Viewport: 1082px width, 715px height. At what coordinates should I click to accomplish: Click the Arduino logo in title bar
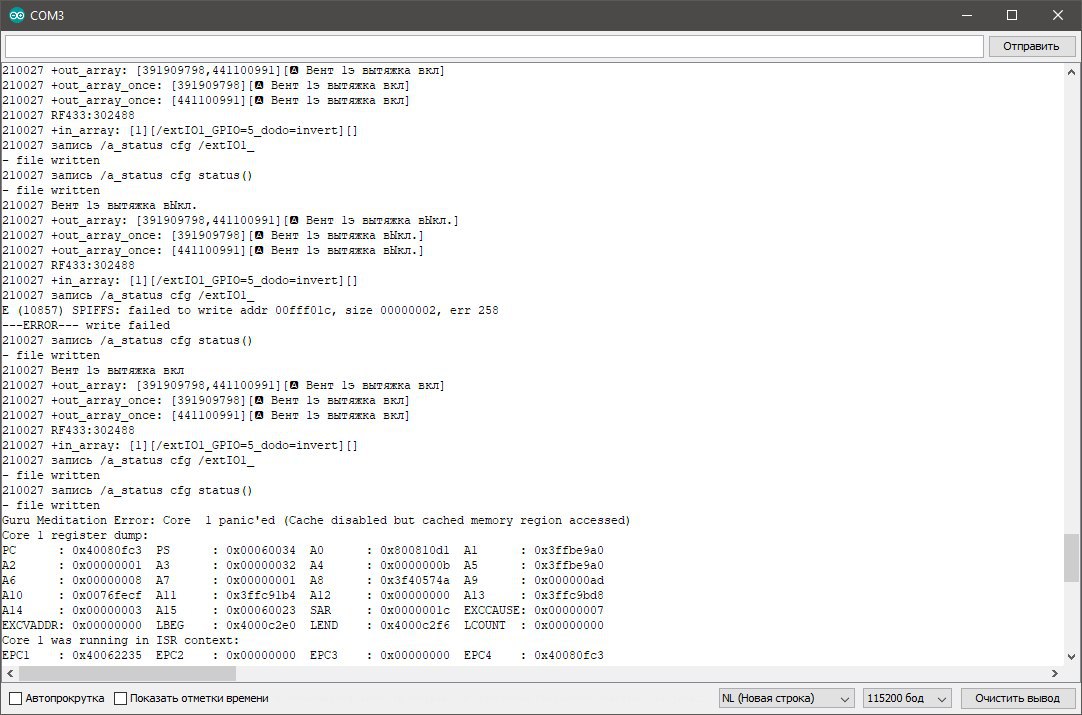(x=17, y=15)
